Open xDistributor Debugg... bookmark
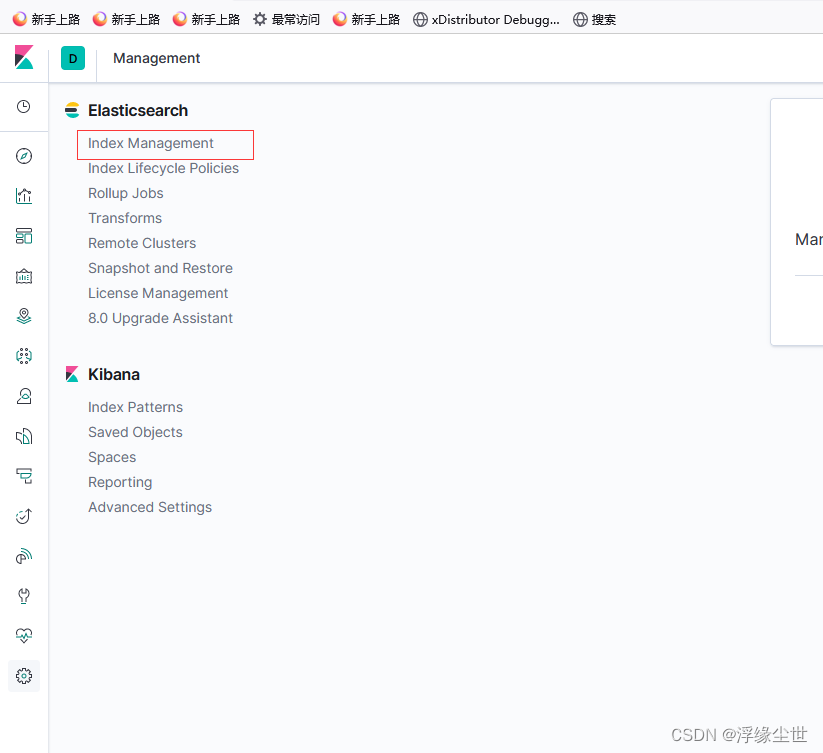The width and height of the screenshot is (823, 753). click(487, 19)
